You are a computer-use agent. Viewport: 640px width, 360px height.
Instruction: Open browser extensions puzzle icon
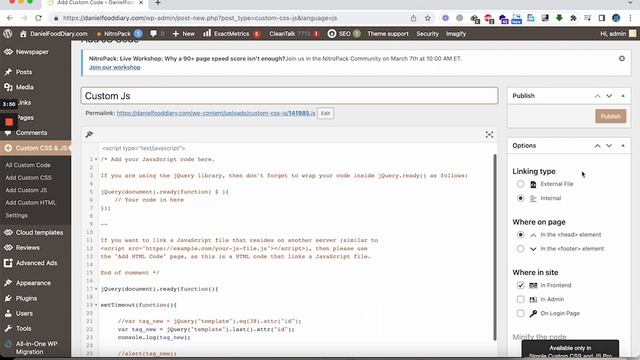coord(573,18)
